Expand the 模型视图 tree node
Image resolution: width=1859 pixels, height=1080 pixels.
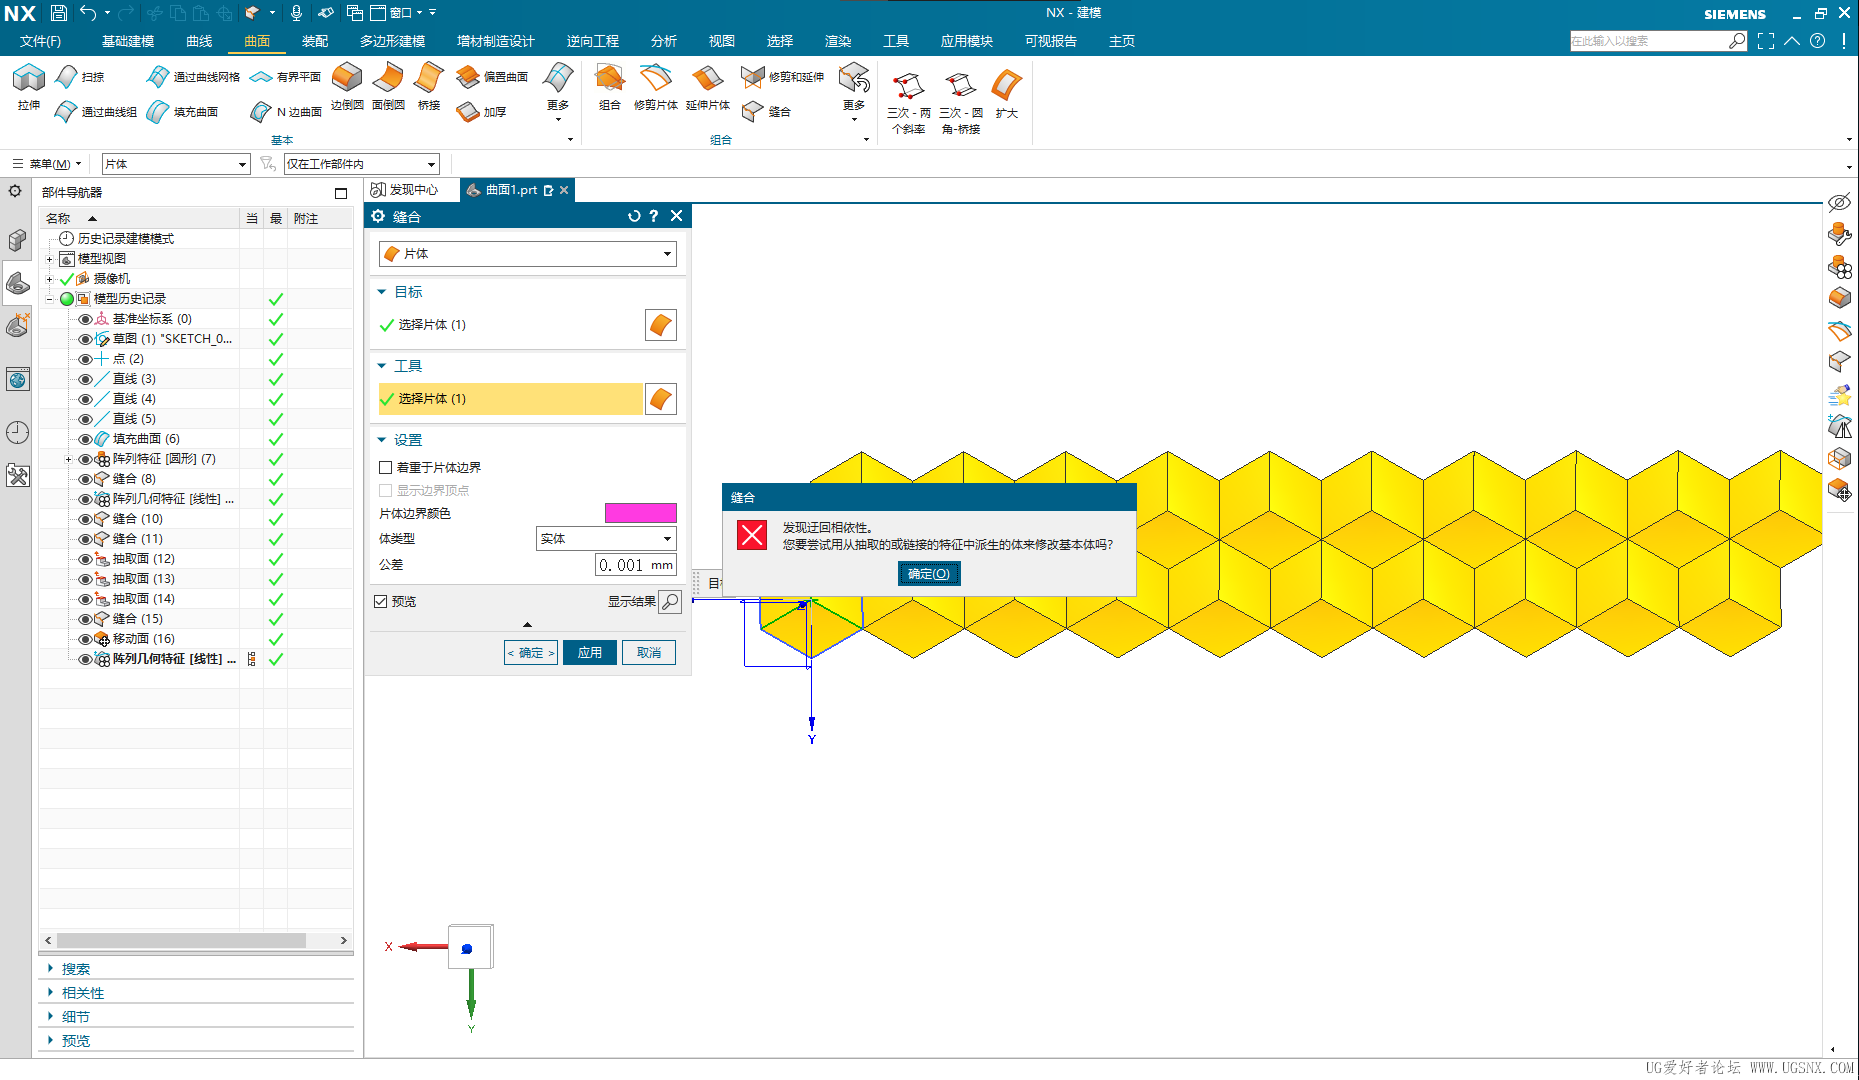click(49, 259)
